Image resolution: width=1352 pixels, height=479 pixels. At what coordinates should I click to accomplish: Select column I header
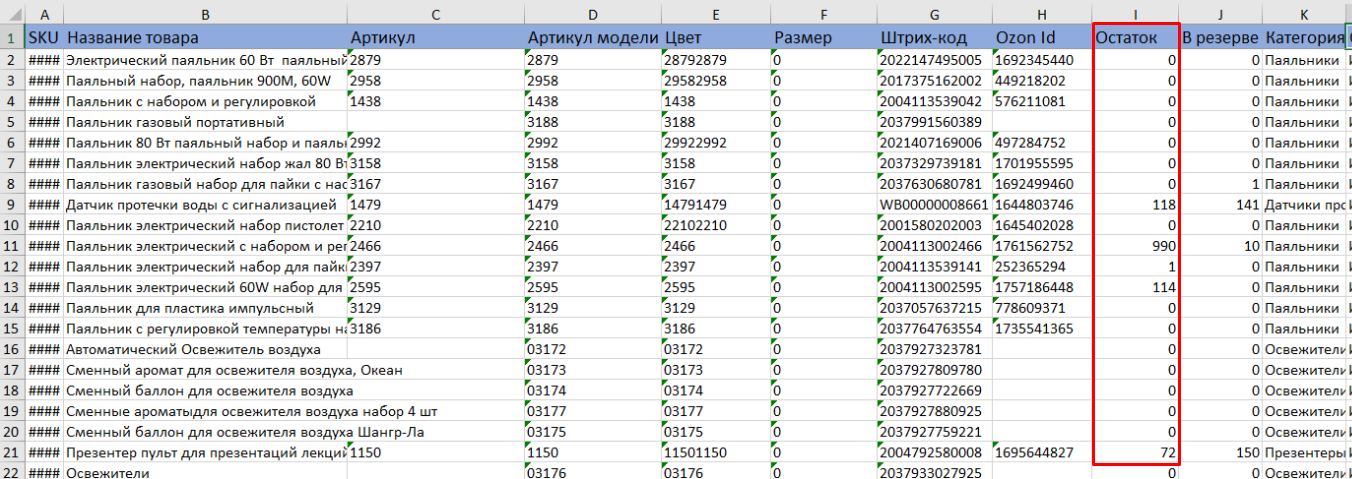point(1135,14)
